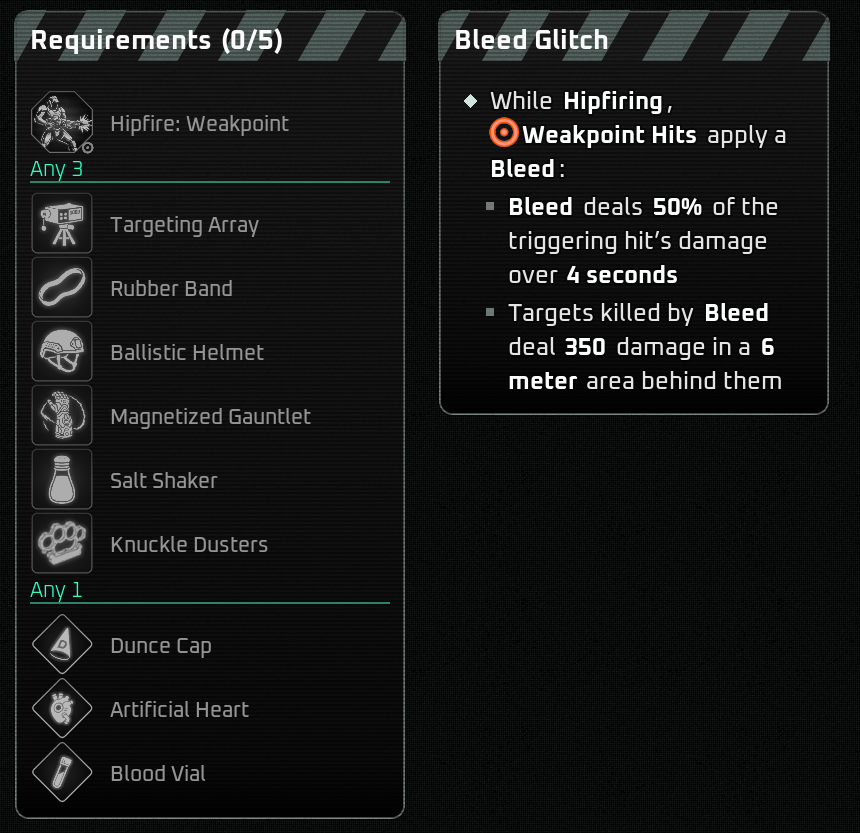Click the Requirements (0/5) header
This screenshot has width=860, height=833.
[156, 41]
